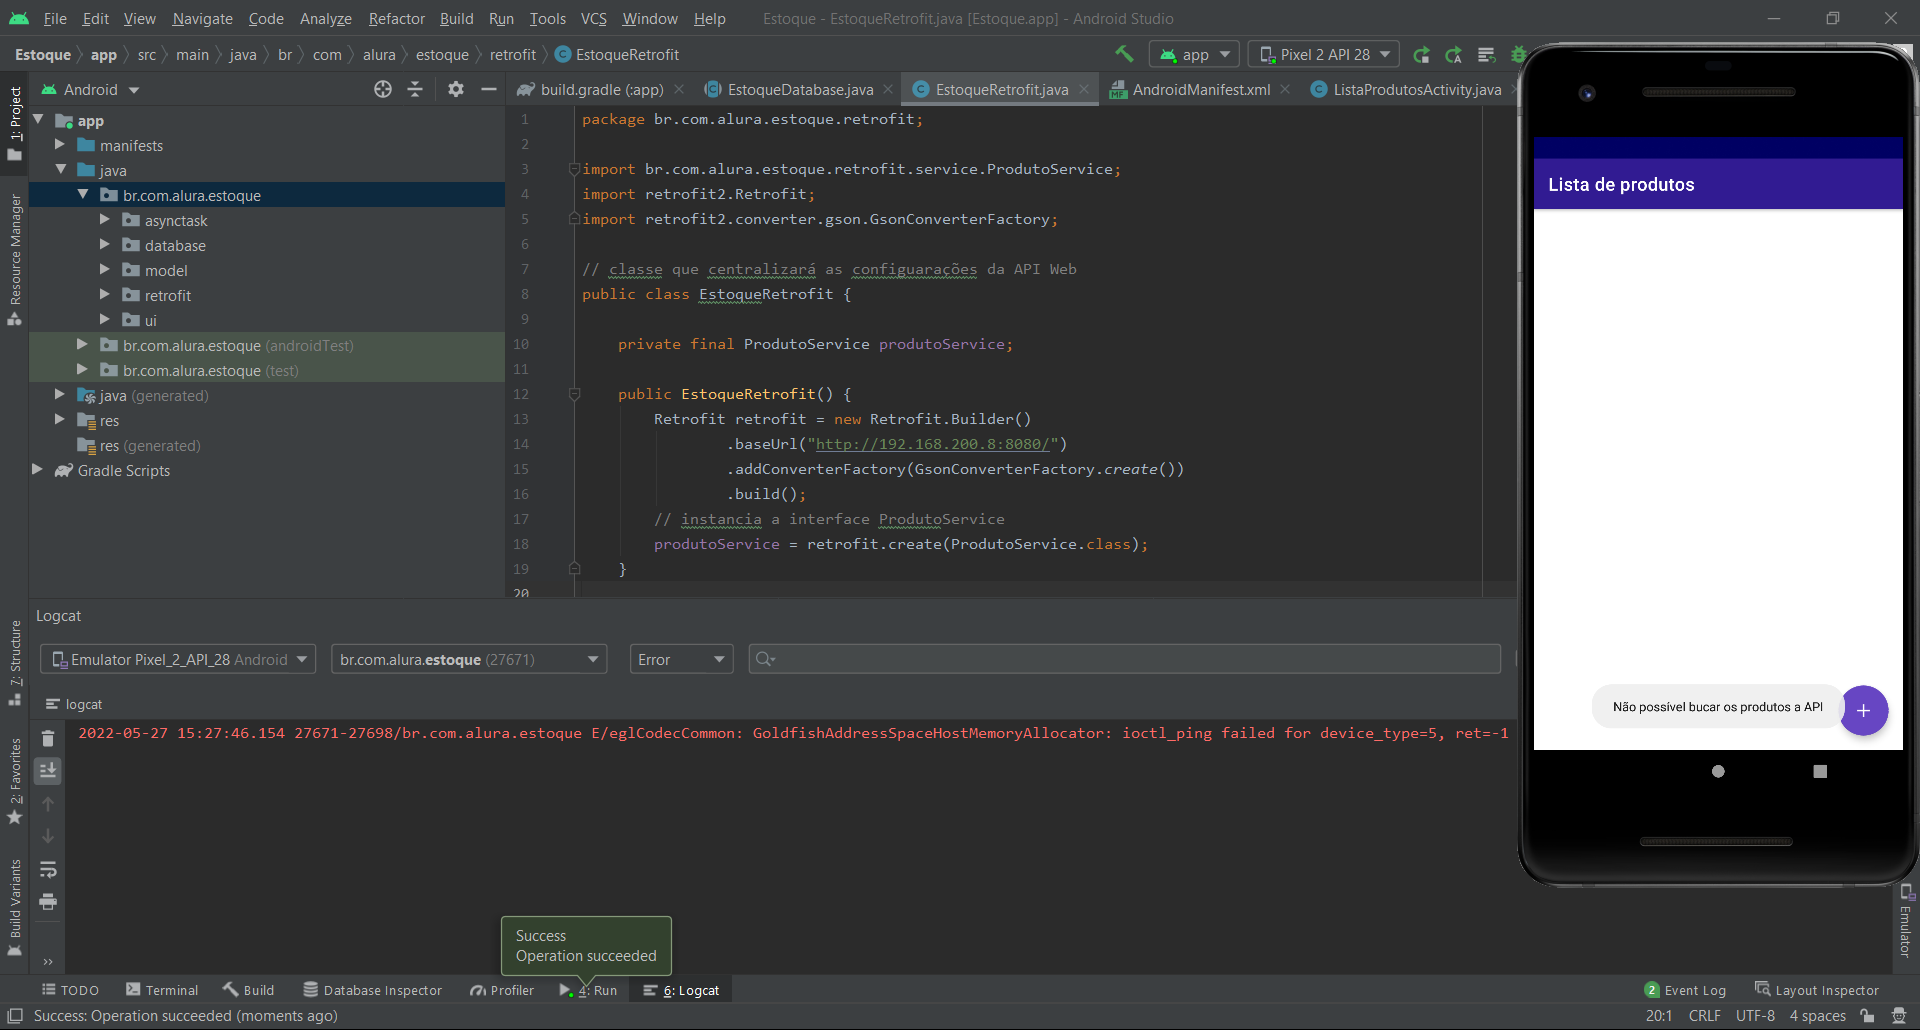Screen dimensions: 1920x1030
Task: Click the http://192.168.200.8:8080/ URL in code
Action: (x=932, y=444)
